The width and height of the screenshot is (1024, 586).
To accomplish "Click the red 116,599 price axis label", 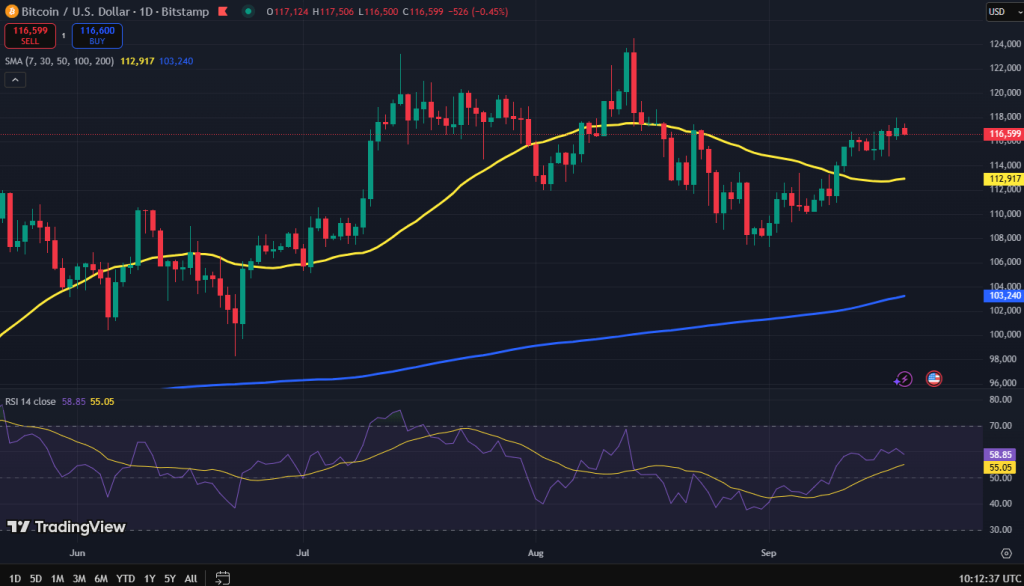I will 1004,134.
